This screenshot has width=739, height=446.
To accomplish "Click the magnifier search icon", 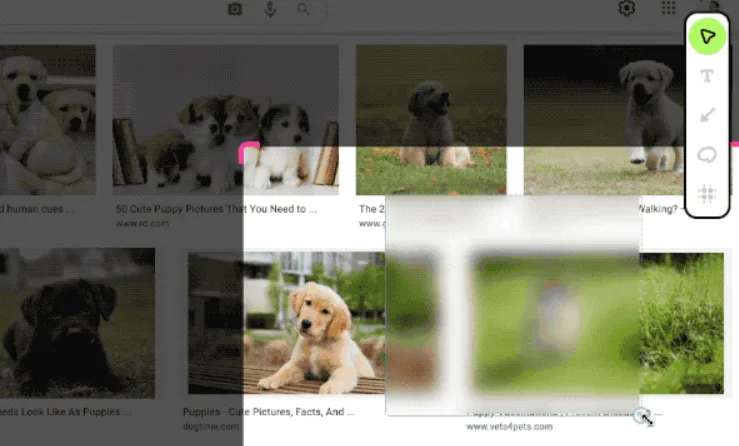I will (303, 9).
